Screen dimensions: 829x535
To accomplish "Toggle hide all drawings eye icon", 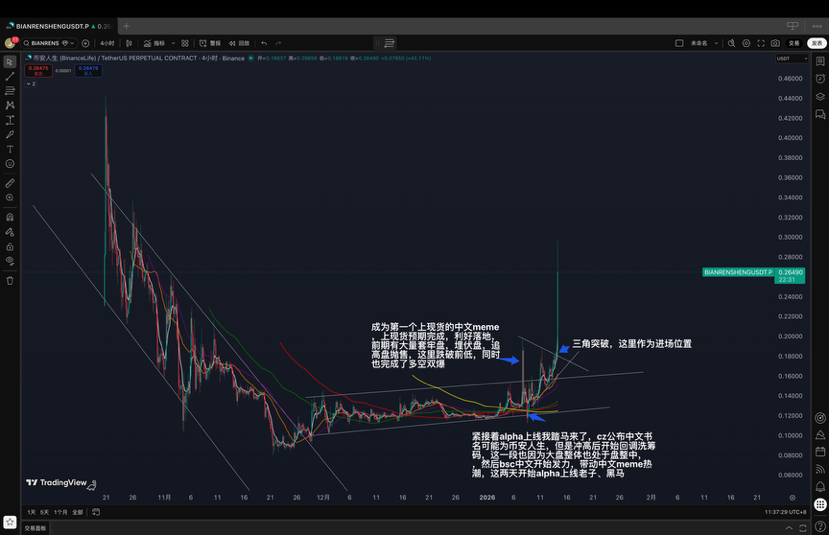I will pos(10,261).
